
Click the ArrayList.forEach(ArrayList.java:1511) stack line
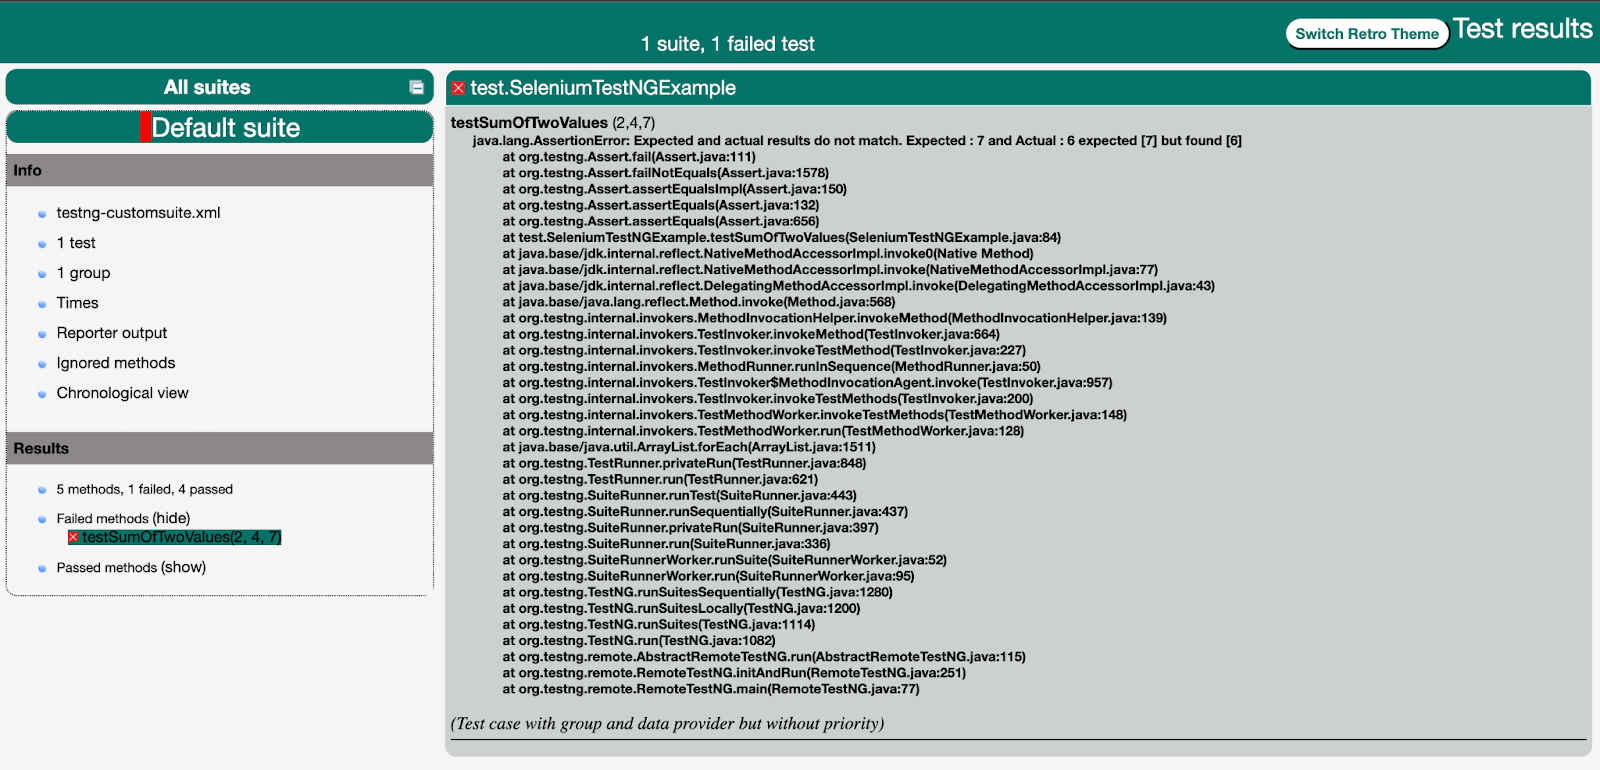coord(688,447)
